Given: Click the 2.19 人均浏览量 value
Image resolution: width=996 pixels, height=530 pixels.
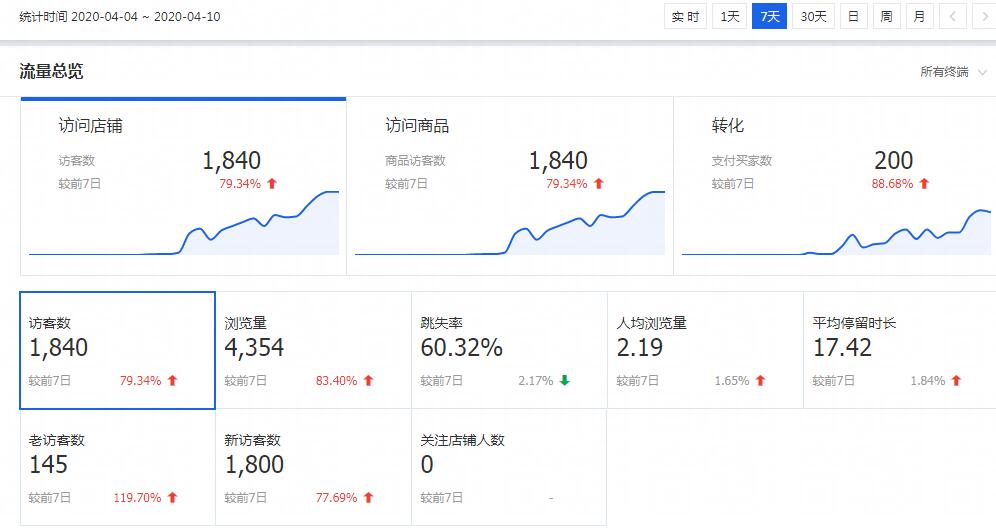Looking at the screenshot, I should pos(640,348).
